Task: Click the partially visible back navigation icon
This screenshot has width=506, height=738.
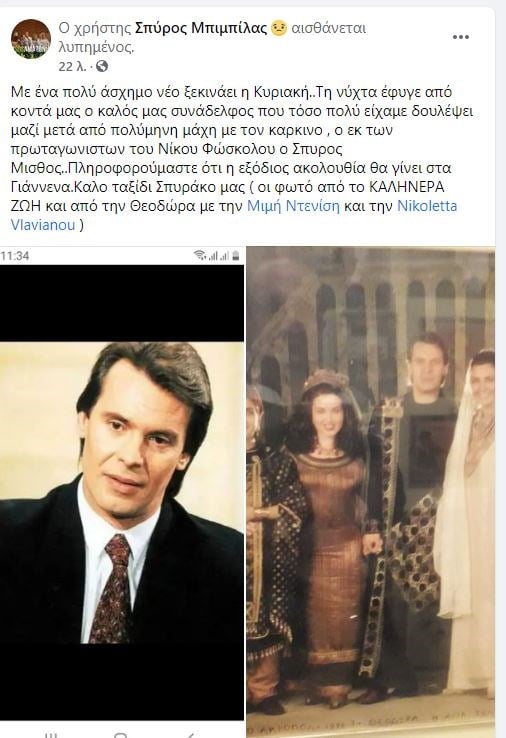Action: (x=193, y=735)
